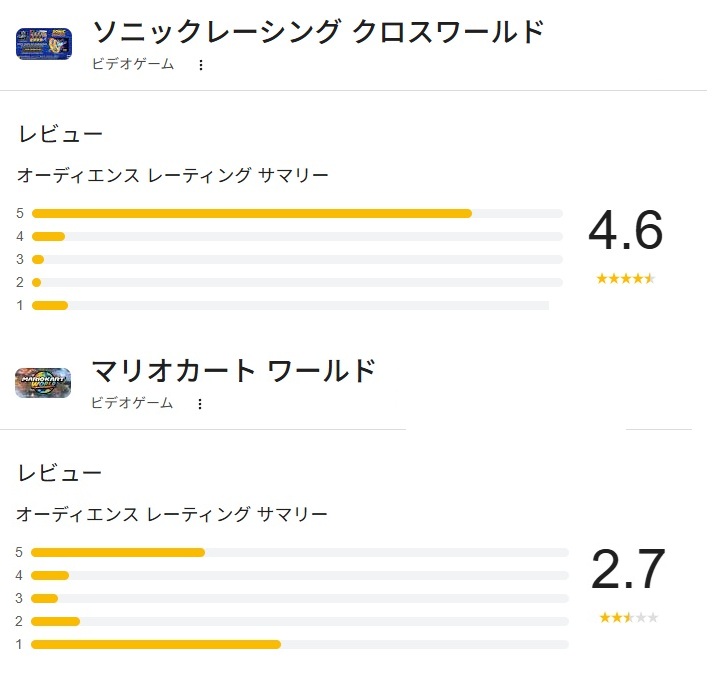
Task: Select the 3-star bar for Sonic Racing
Action: pos(297,259)
